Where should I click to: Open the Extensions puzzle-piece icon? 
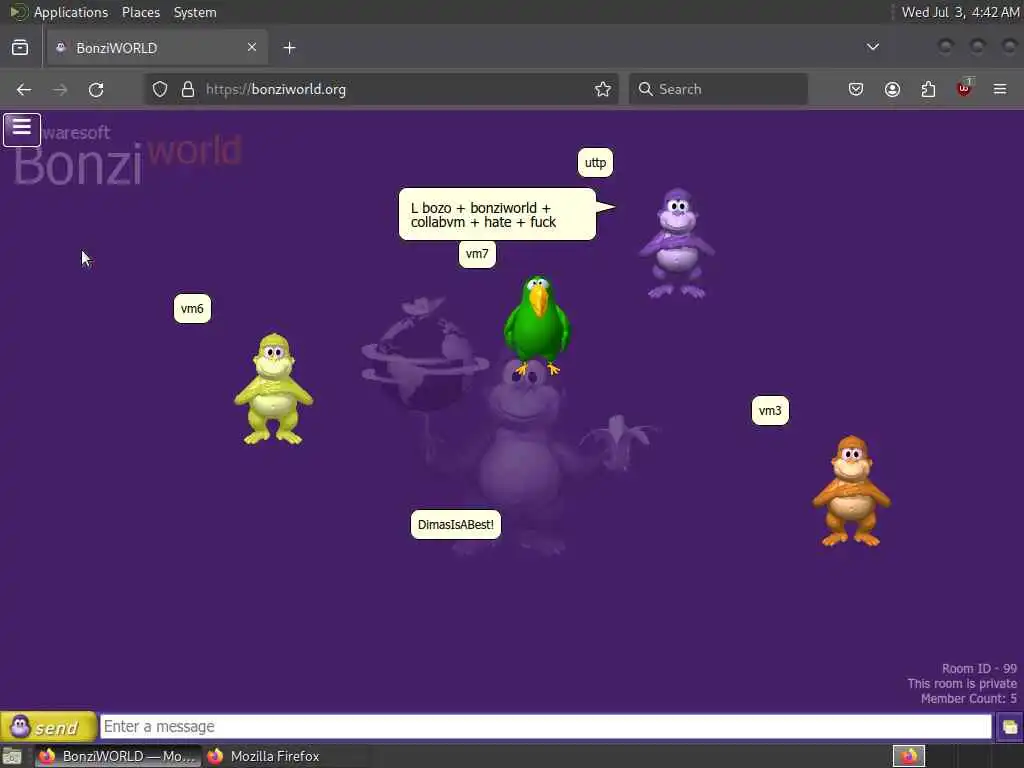pos(928,89)
